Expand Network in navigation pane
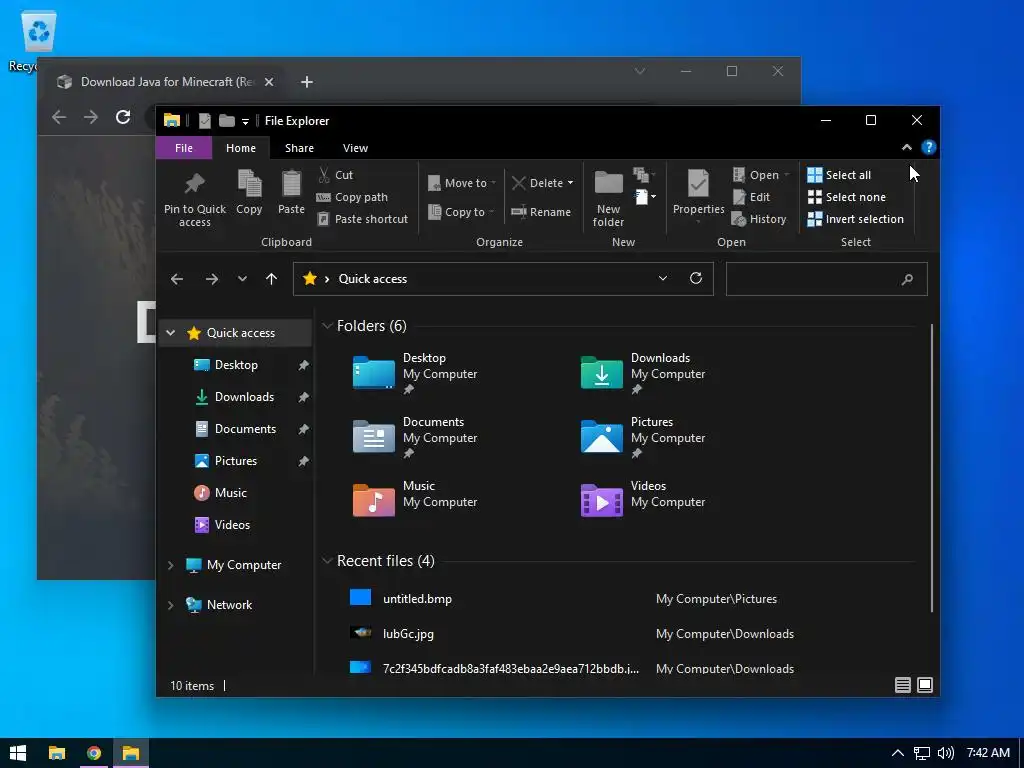Viewport: 1024px width, 768px height. (x=170, y=605)
